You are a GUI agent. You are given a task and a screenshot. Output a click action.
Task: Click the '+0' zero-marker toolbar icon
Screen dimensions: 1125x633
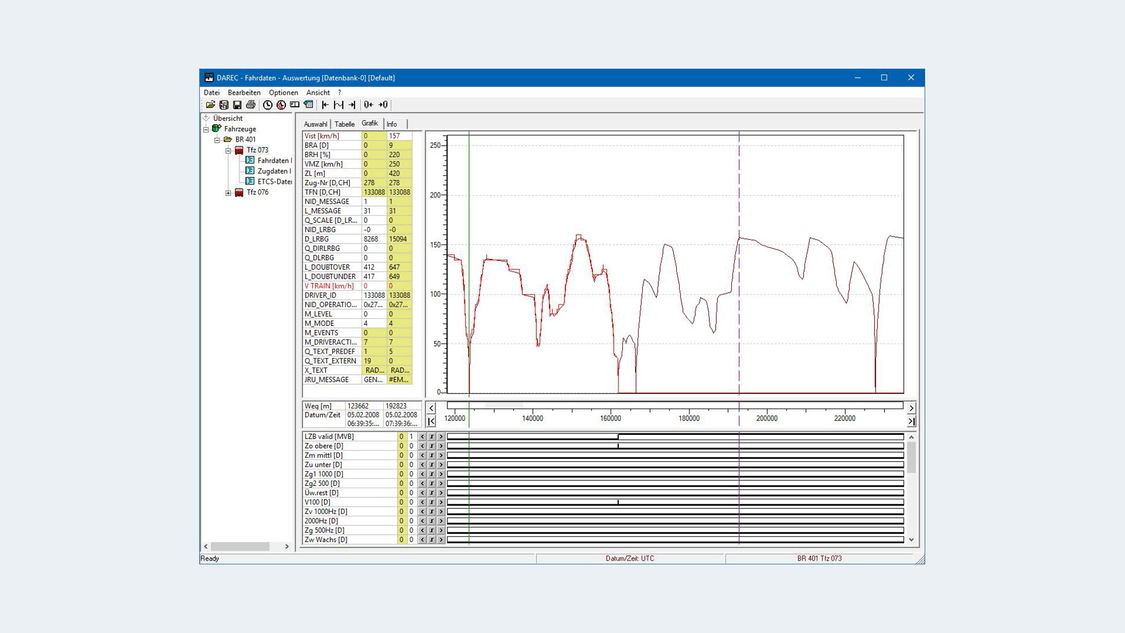coord(383,105)
